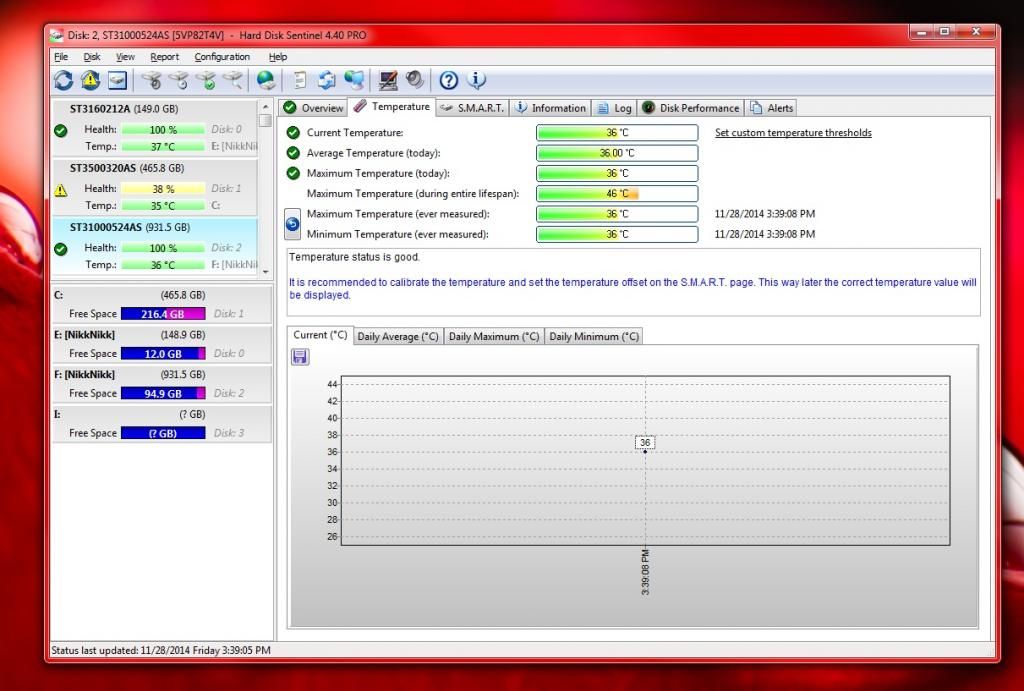
Task: Switch to the Disk Performance tab
Action: point(691,108)
